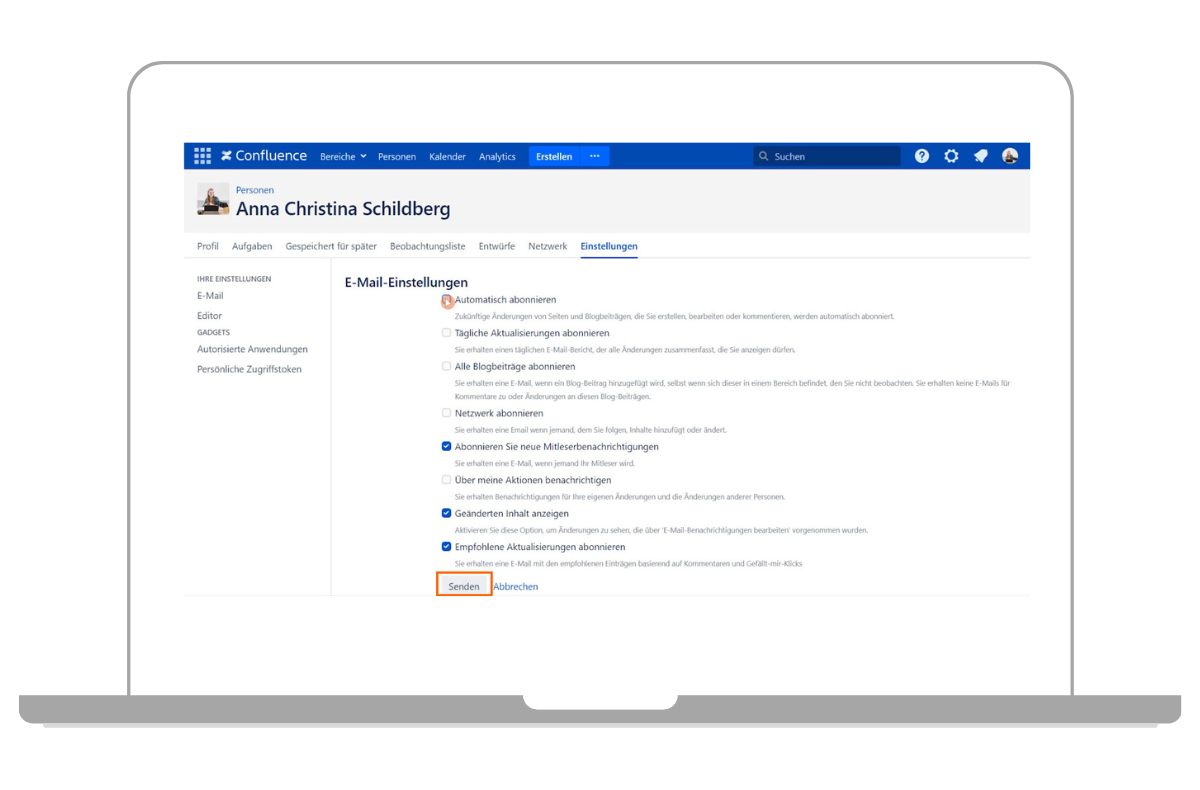
Task: Click the Confluence logo
Action: [x=264, y=156]
